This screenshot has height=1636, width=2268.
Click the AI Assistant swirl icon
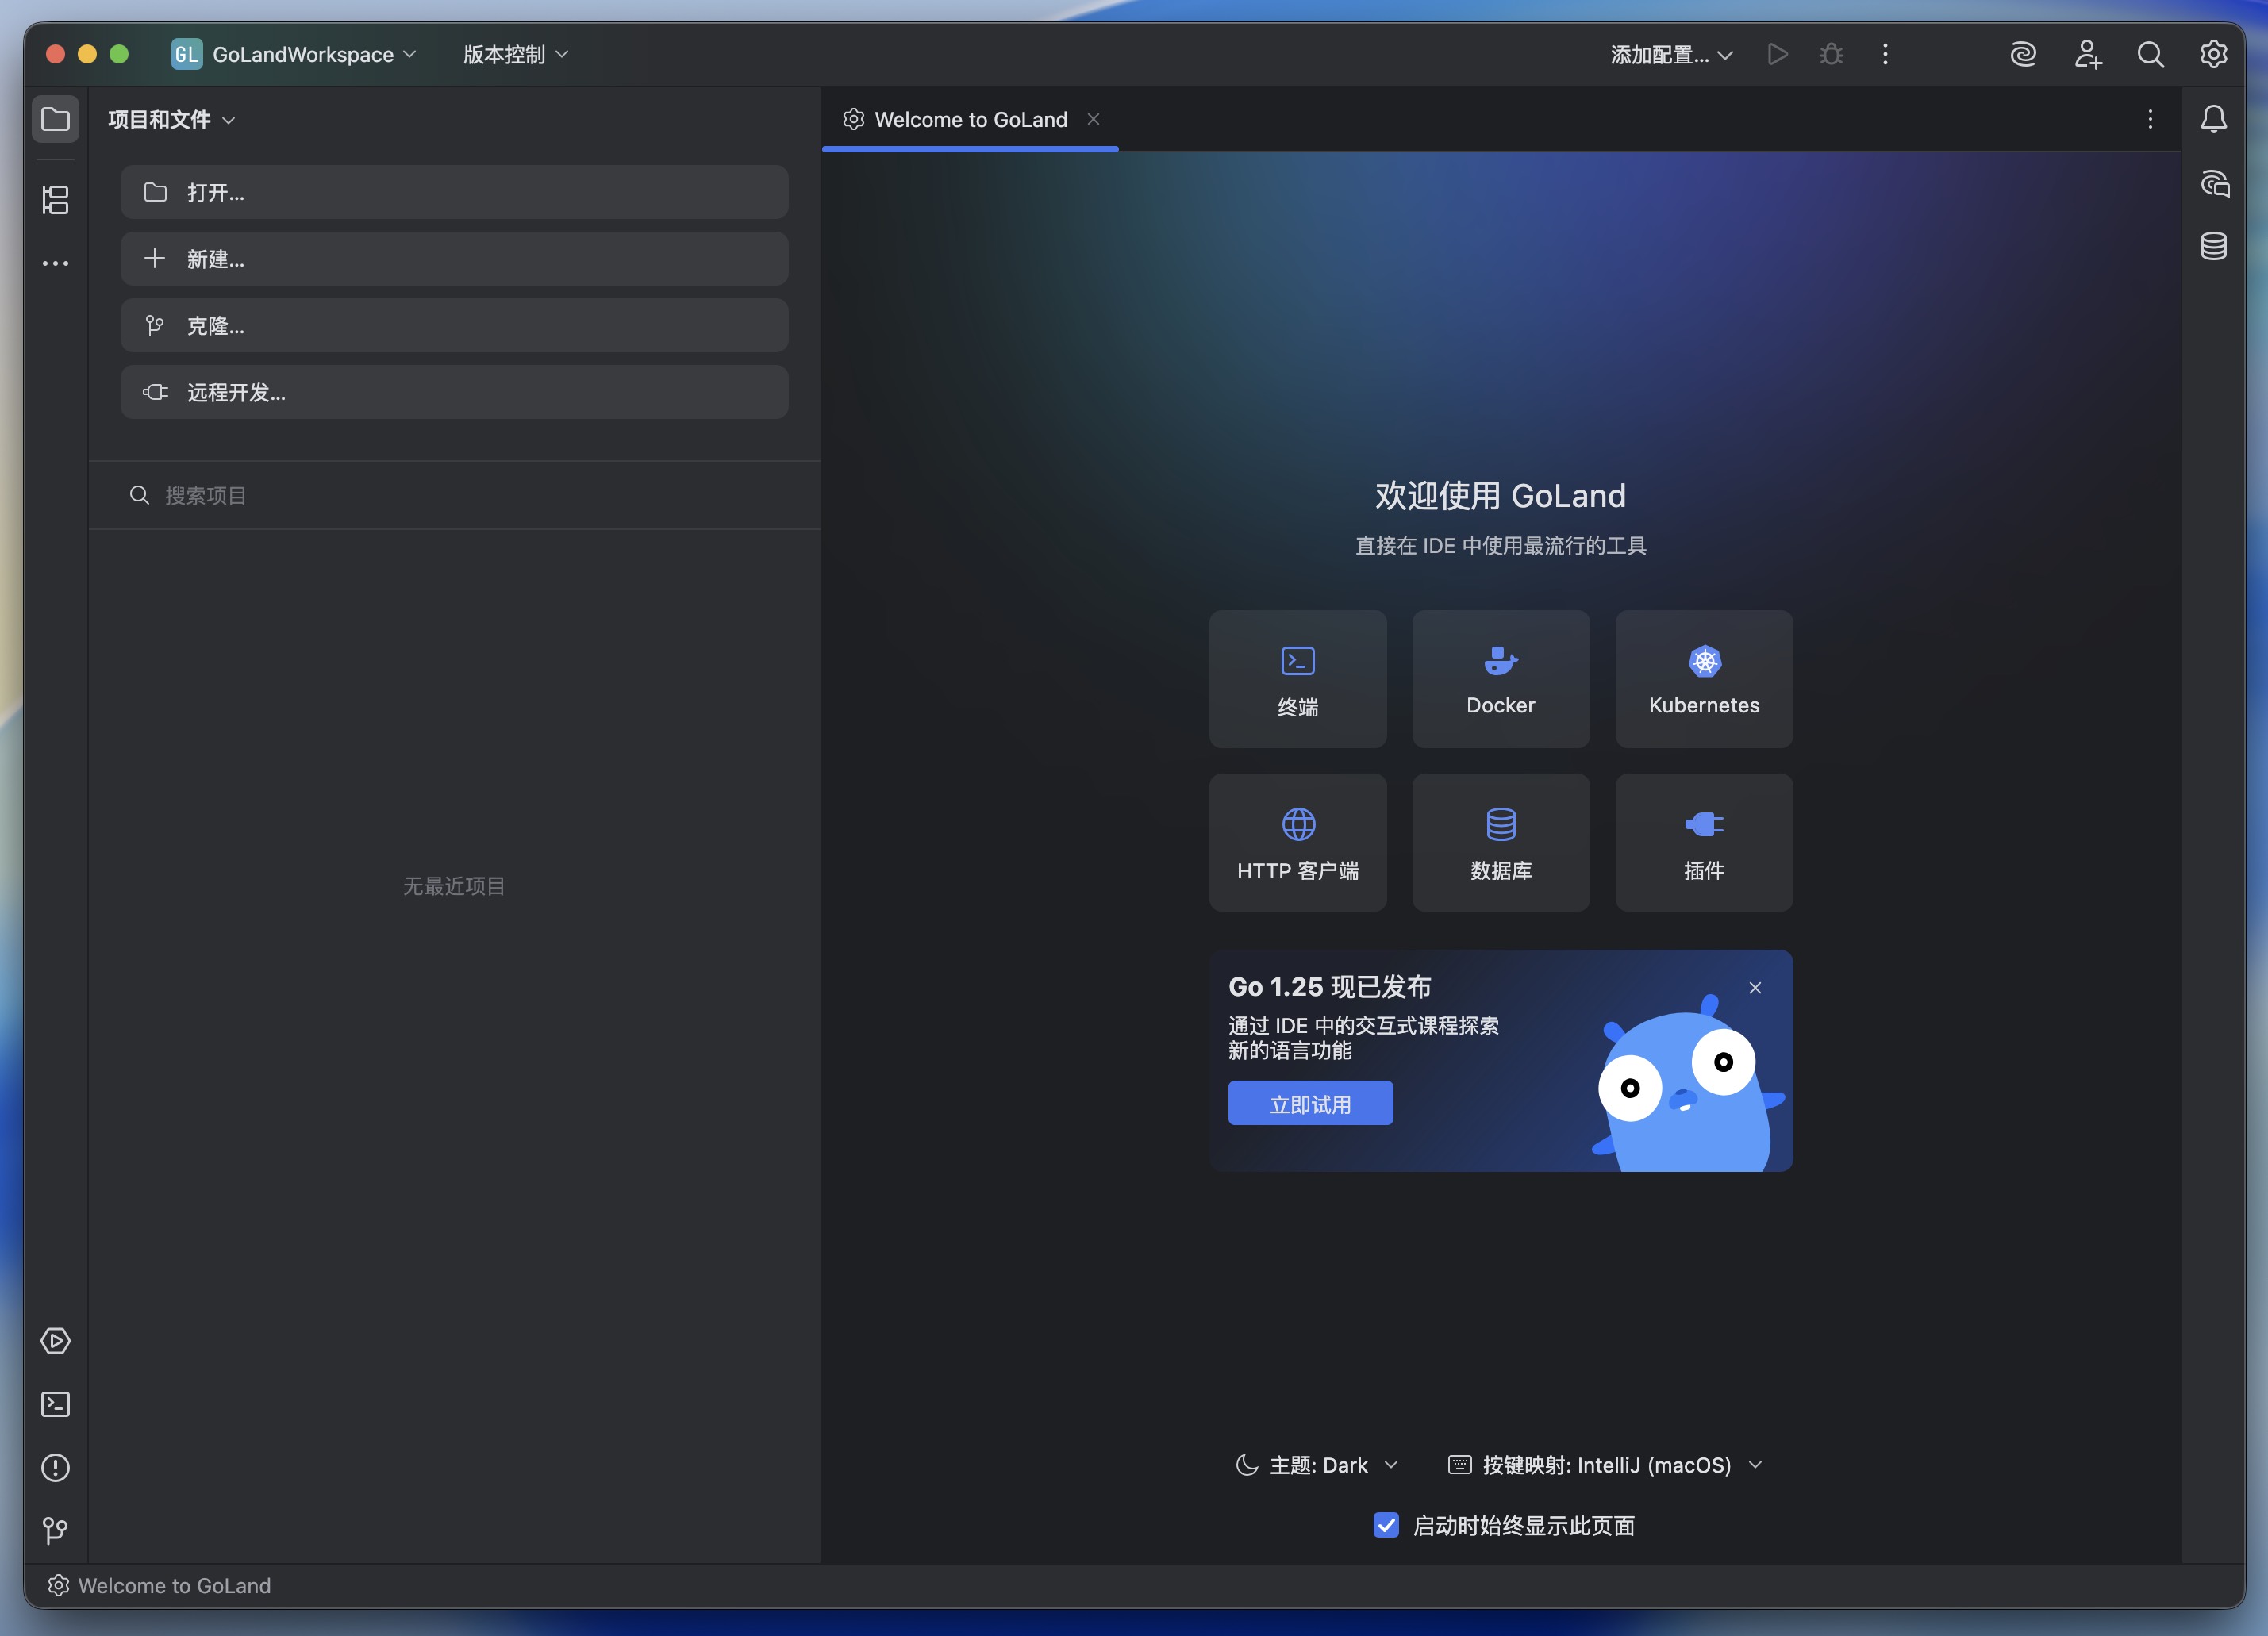pos(2023,54)
